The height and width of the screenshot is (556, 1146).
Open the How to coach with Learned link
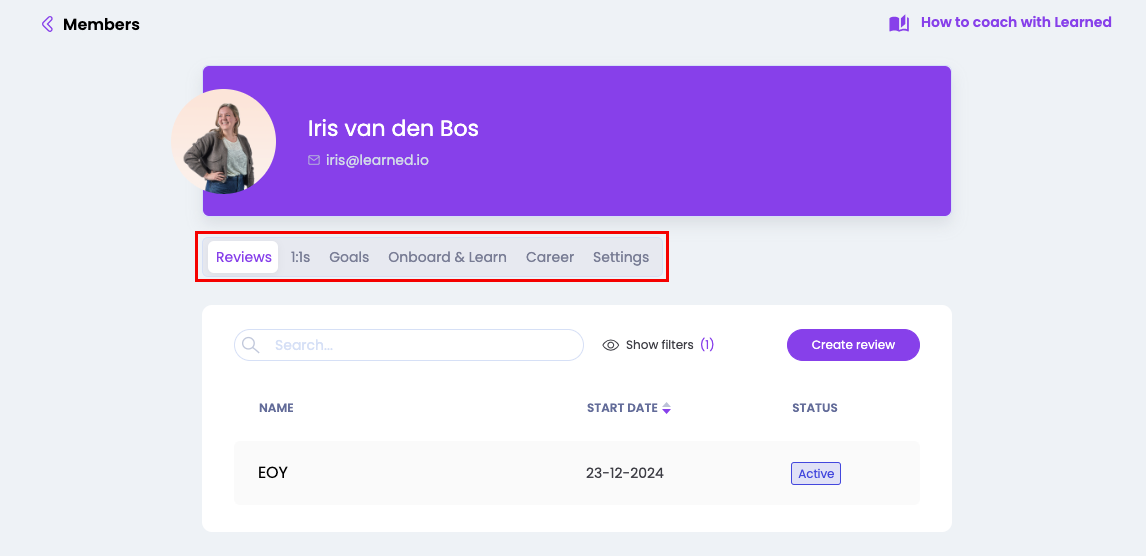[x=1015, y=22]
